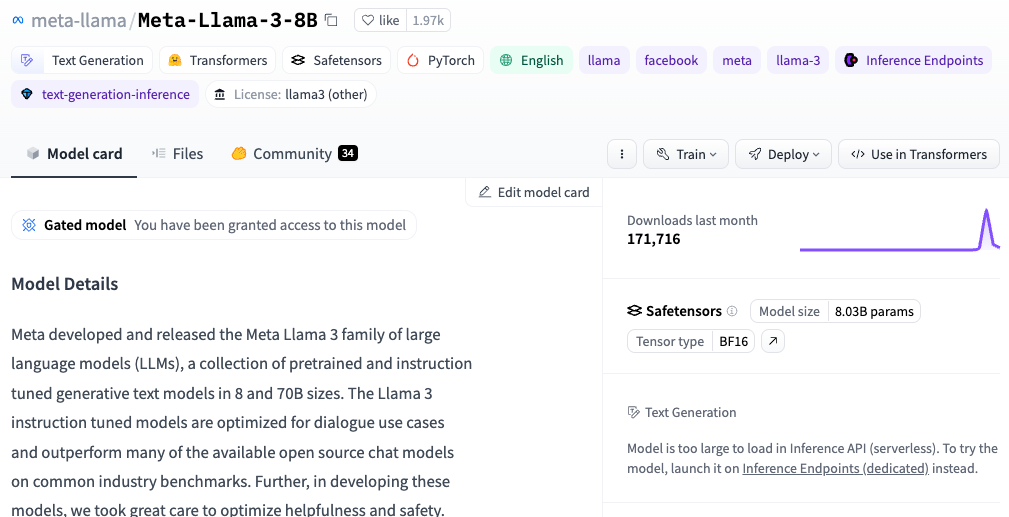The height and width of the screenshot is (517, 1009).
Task: Select the Transformers library tag
Action: 216,60
